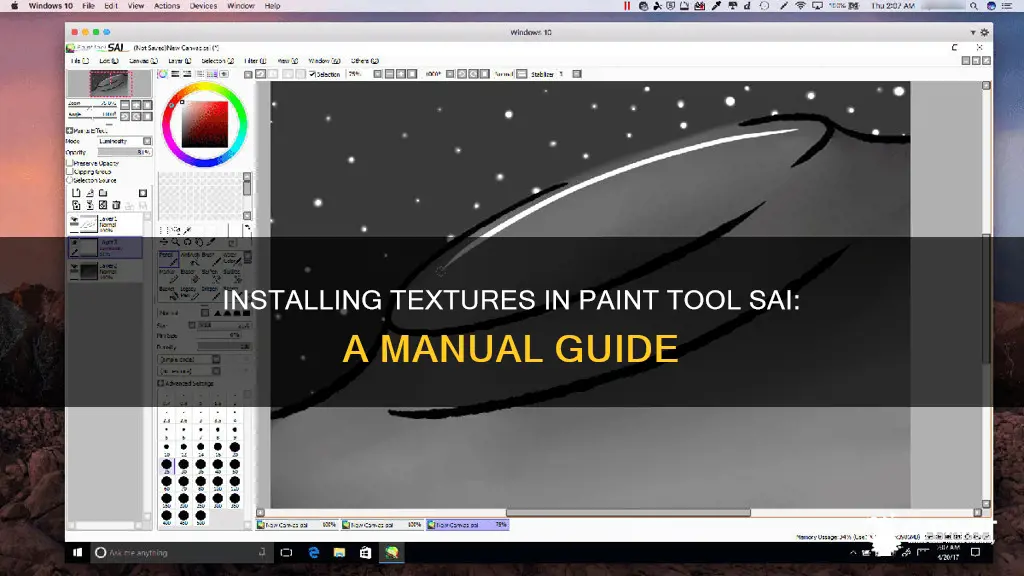Viewport: 1024px width, 576px height.
Task: Create a new layer folder
Action: (103, 193)
